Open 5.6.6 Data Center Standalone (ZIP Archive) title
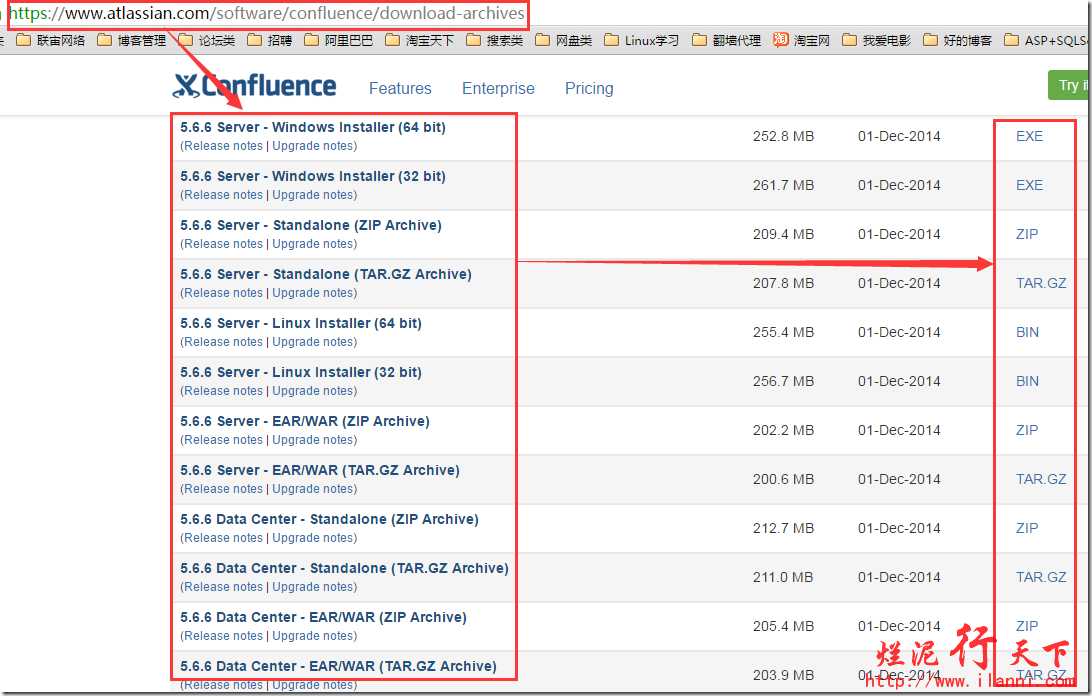This screenshot has width=1092, height=696. click(x=329, y=519)
